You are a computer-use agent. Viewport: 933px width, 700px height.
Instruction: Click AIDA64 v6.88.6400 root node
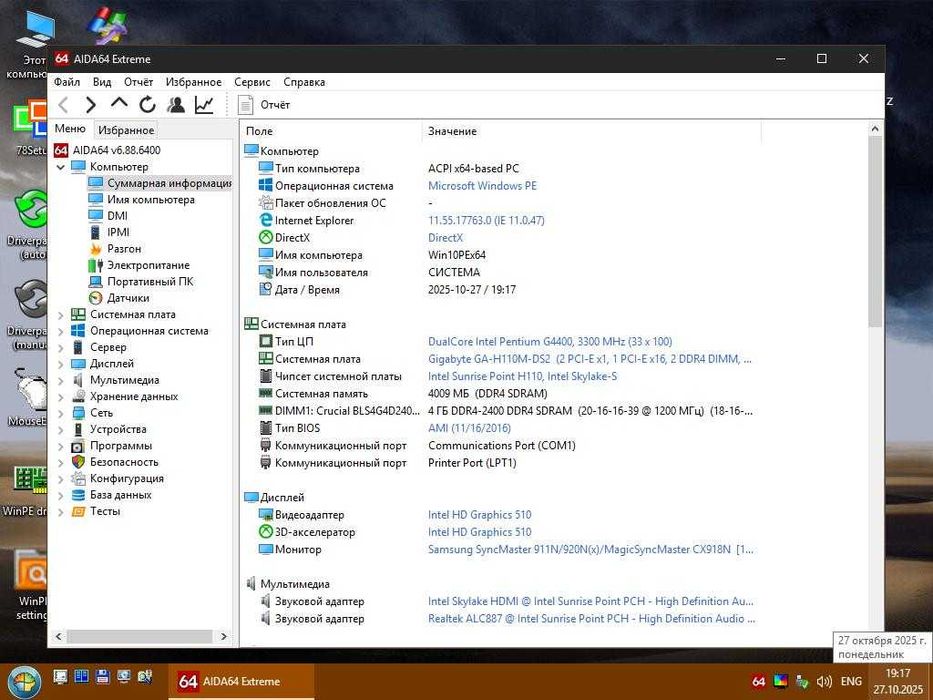coord(117,150)
